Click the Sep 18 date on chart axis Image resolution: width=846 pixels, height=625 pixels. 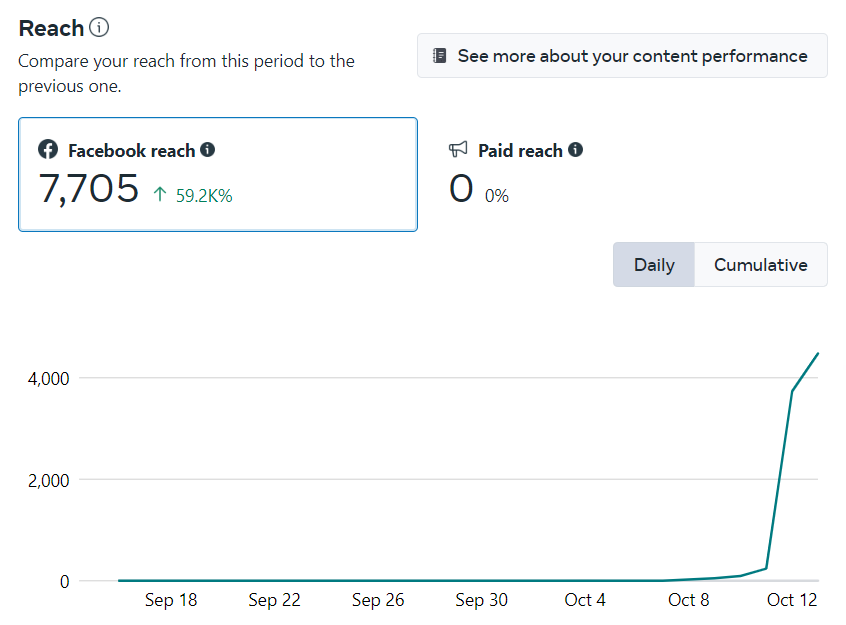[x=171, y=600]
